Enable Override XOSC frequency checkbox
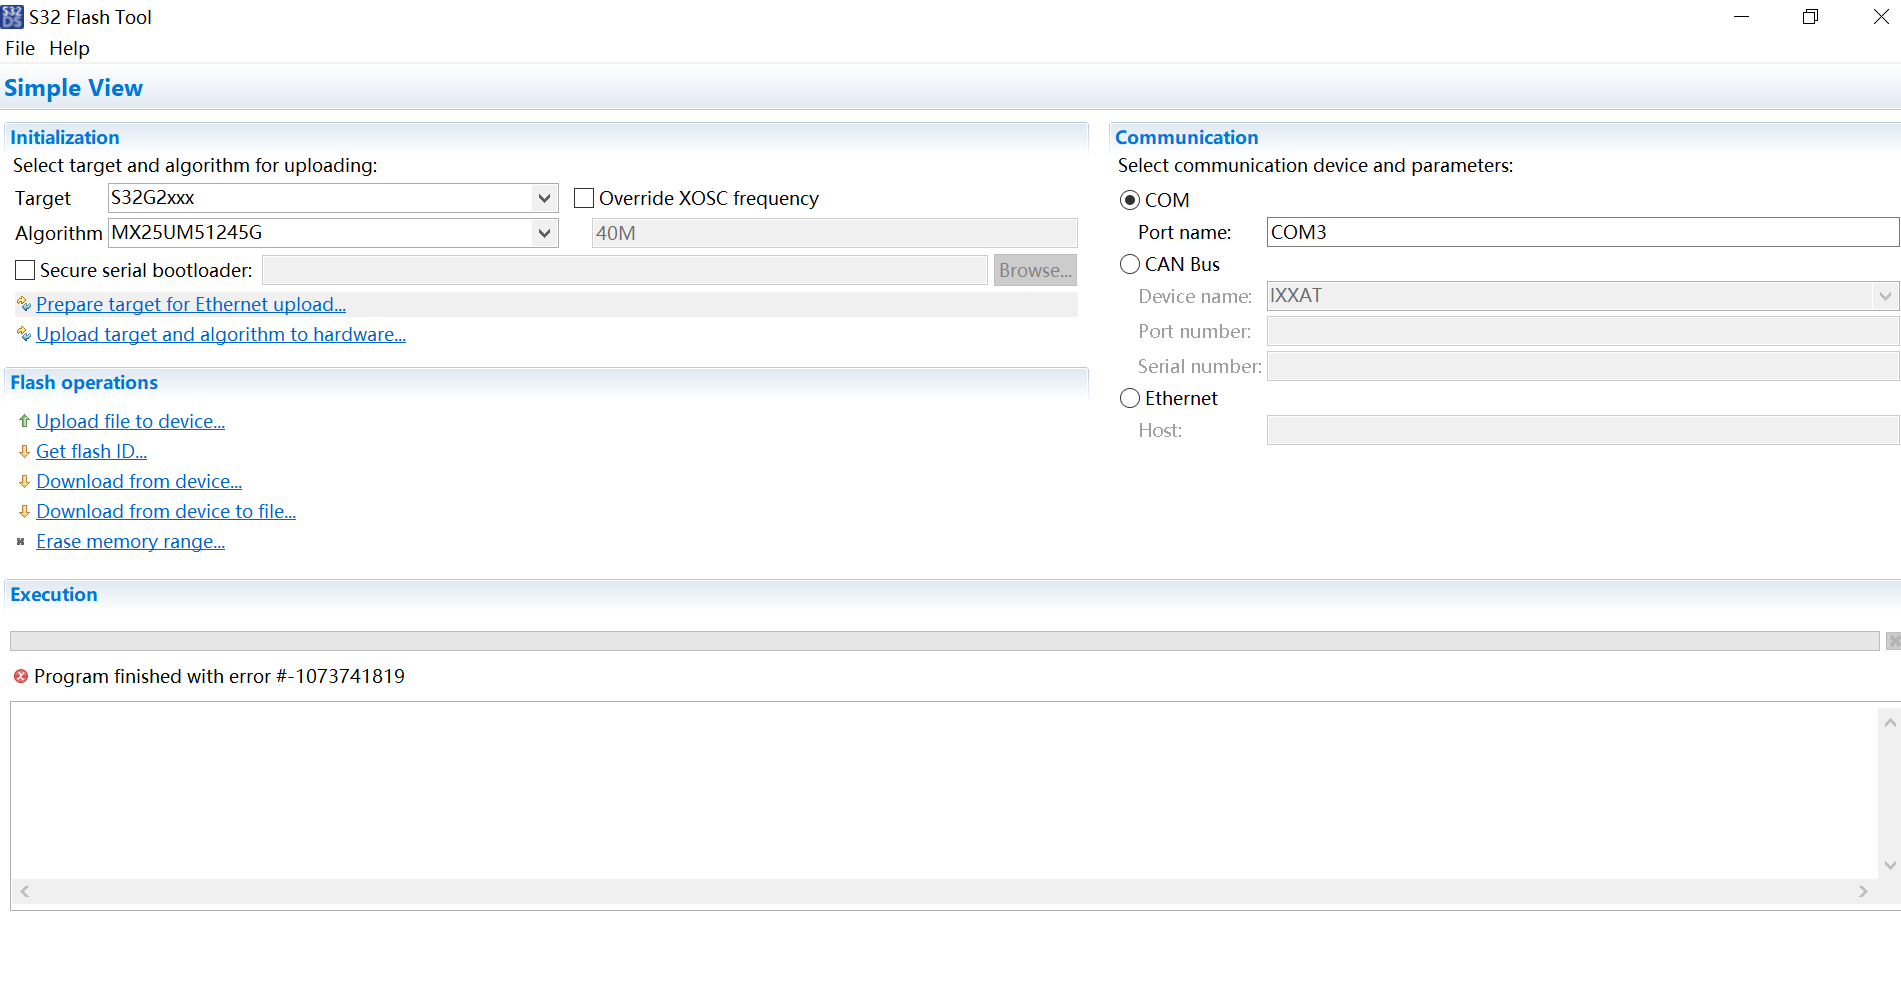 (x=584, y=198)
